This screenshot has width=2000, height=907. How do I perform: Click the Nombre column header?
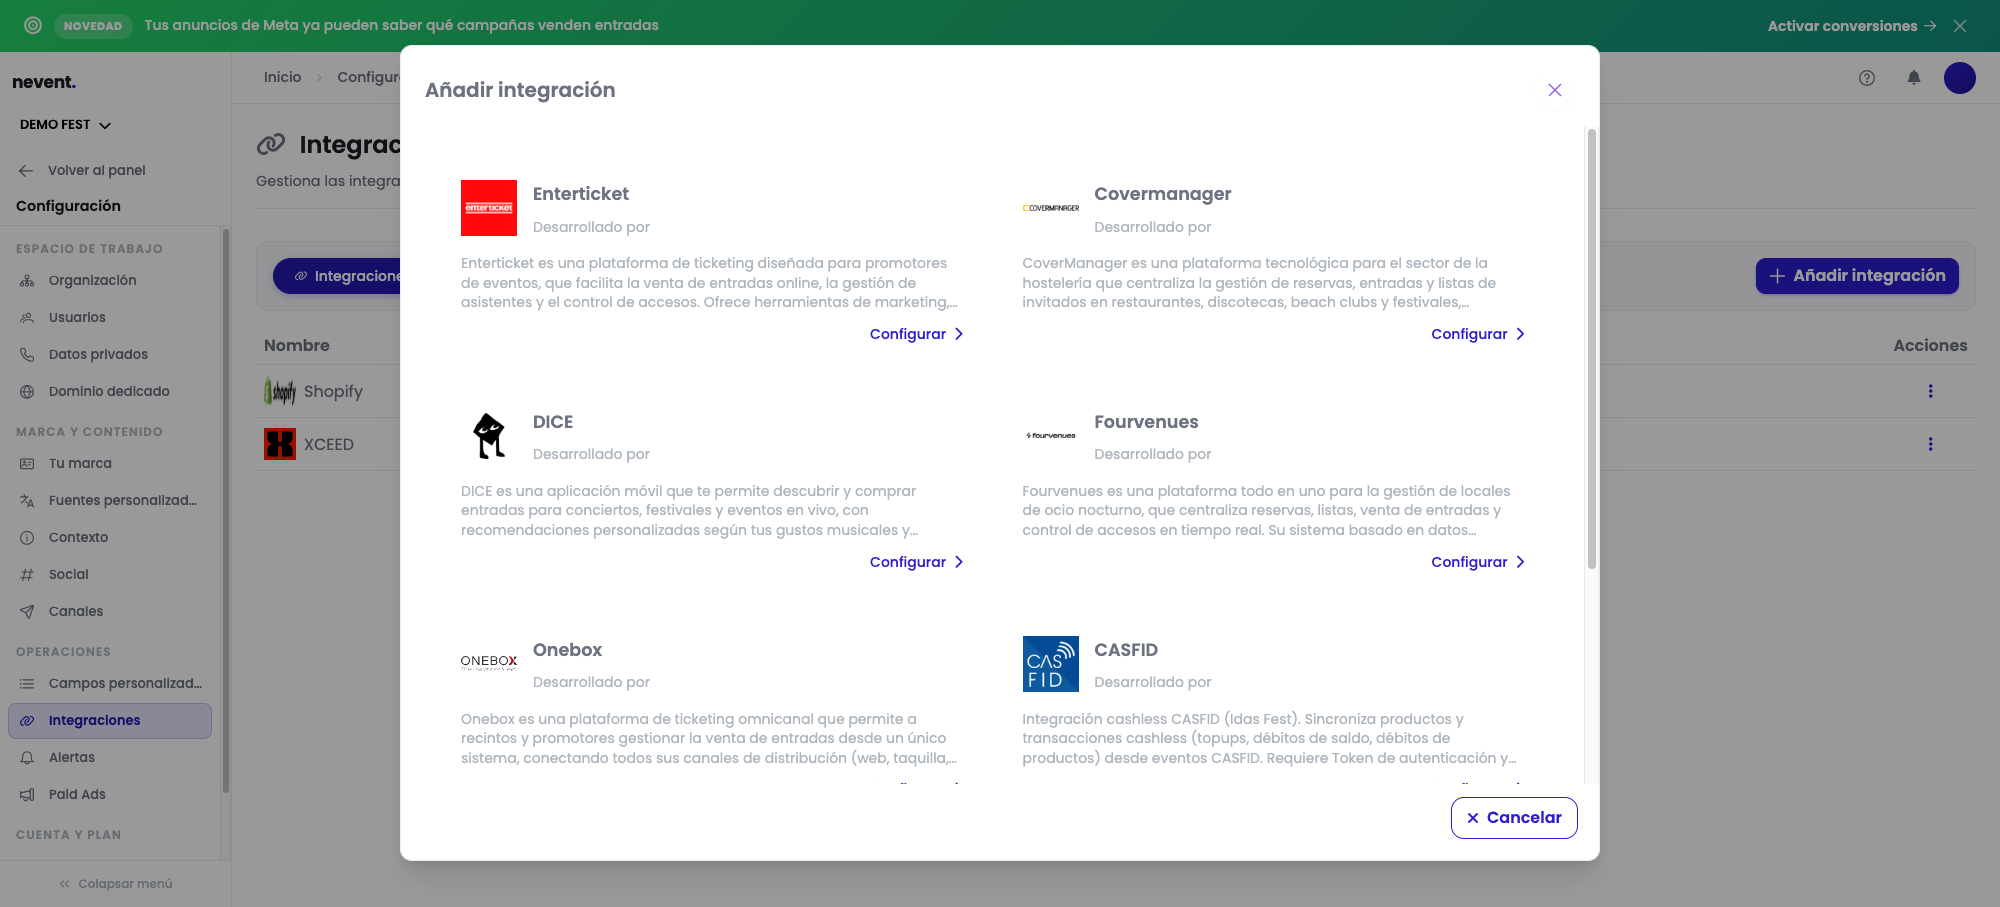(x=297, y=346)
